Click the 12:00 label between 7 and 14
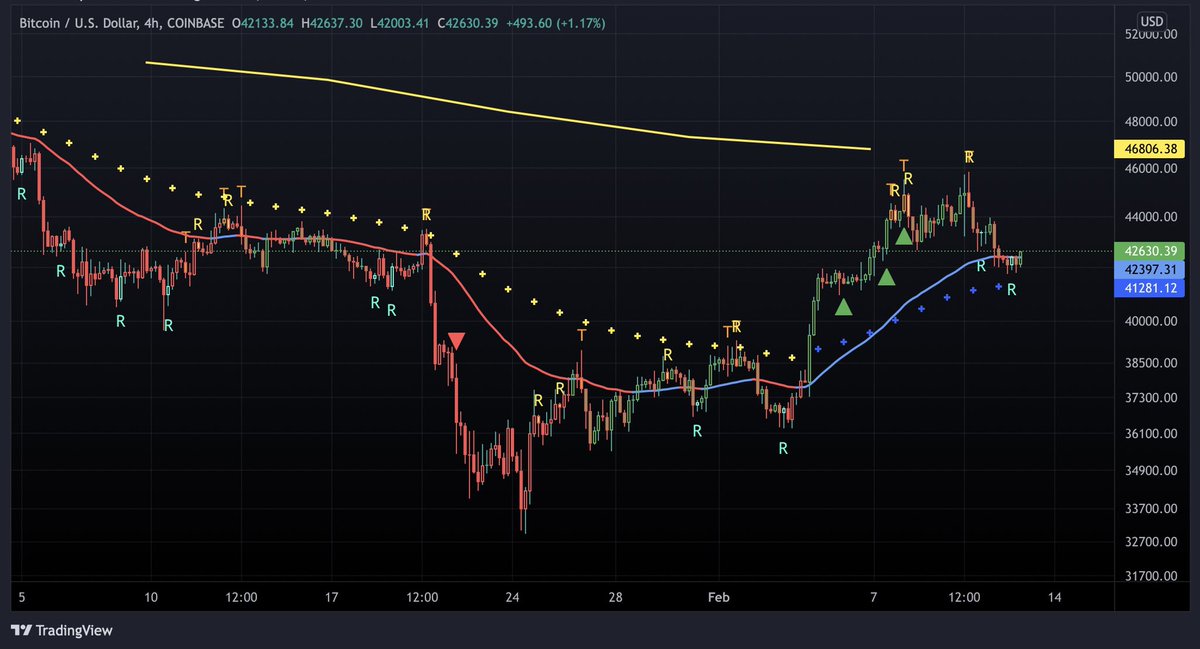 964,597
